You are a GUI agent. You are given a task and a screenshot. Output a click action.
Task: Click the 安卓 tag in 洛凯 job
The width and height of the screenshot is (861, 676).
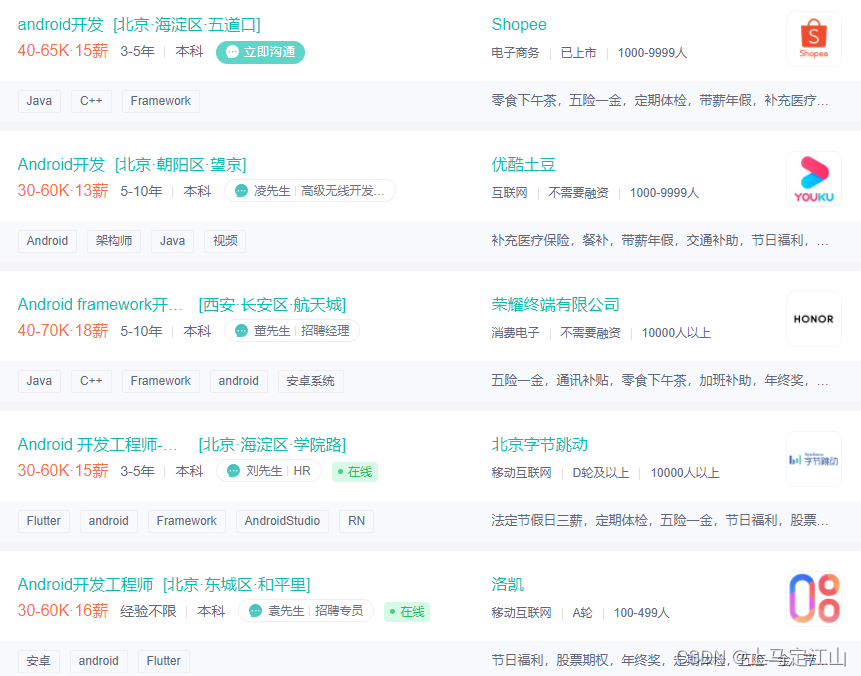pyautogui.click(x=38, y=661)
